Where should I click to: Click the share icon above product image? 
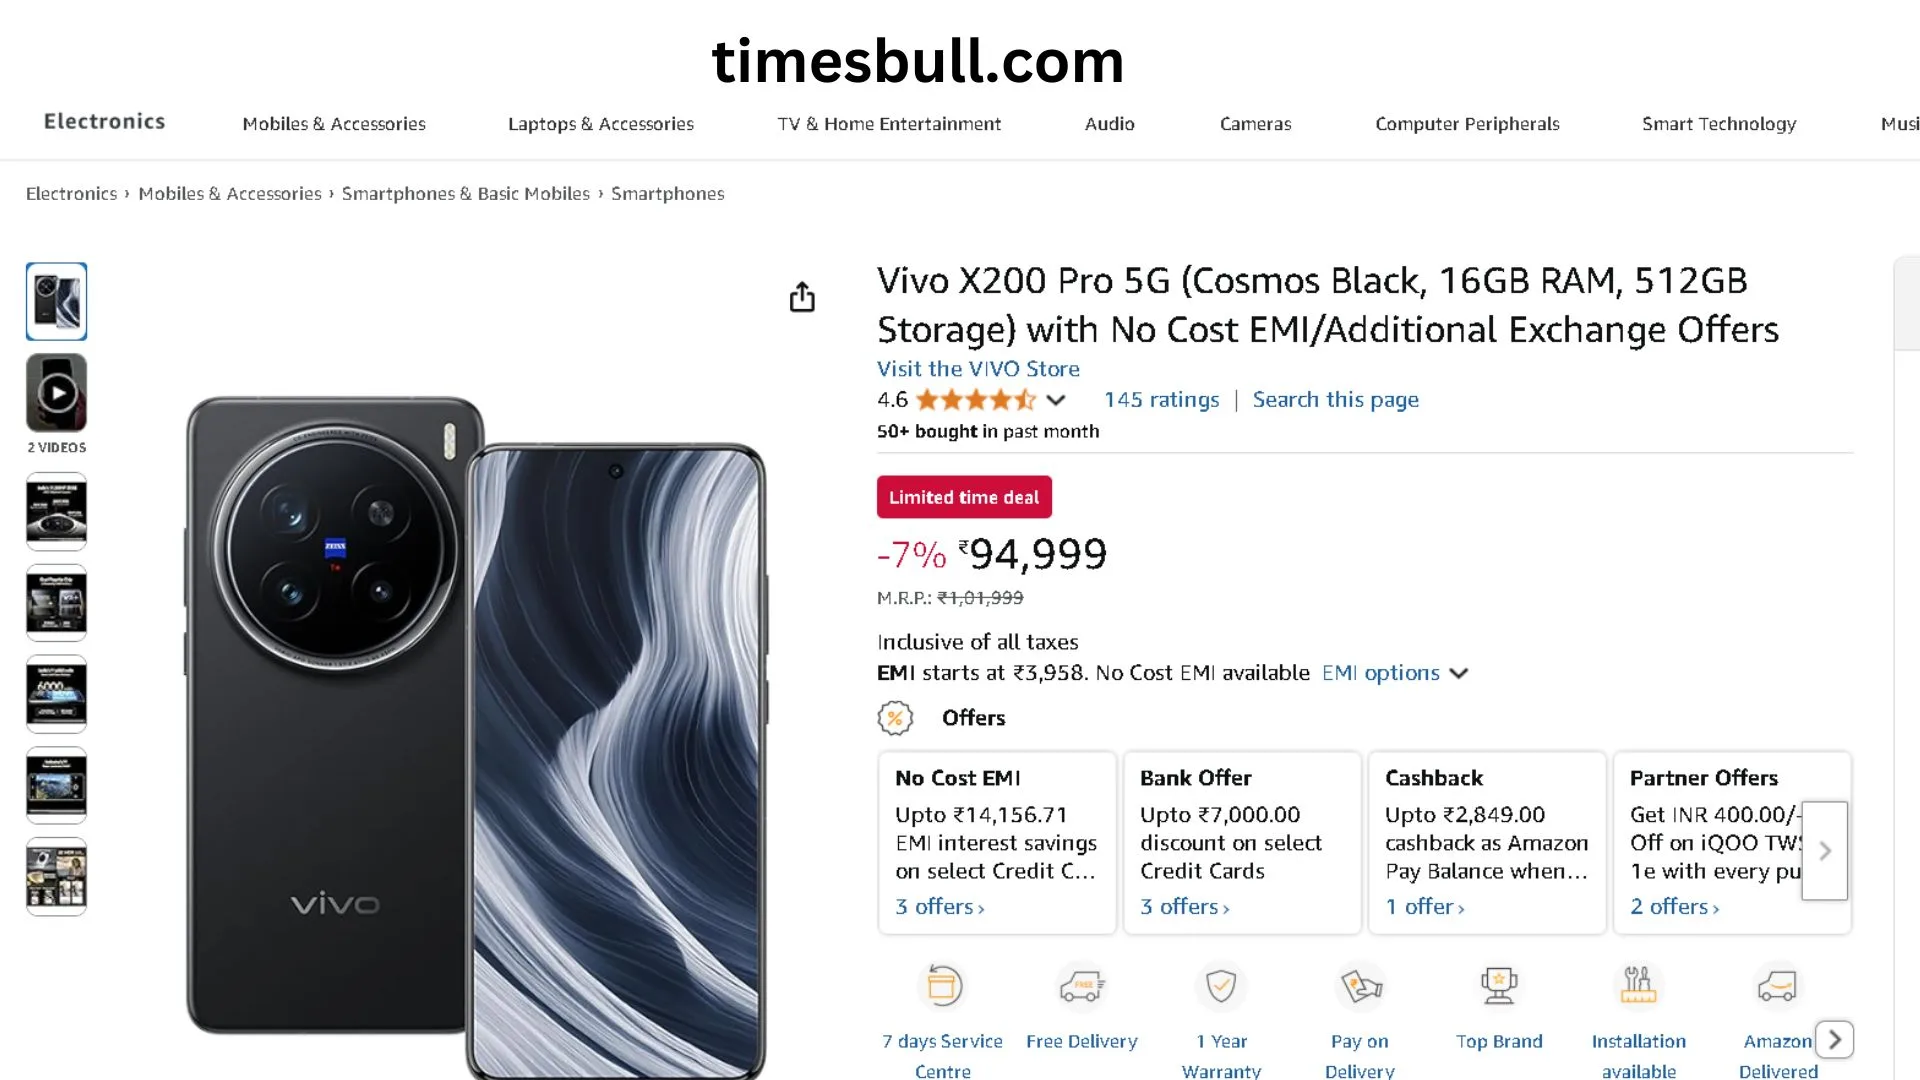(802, 297)
